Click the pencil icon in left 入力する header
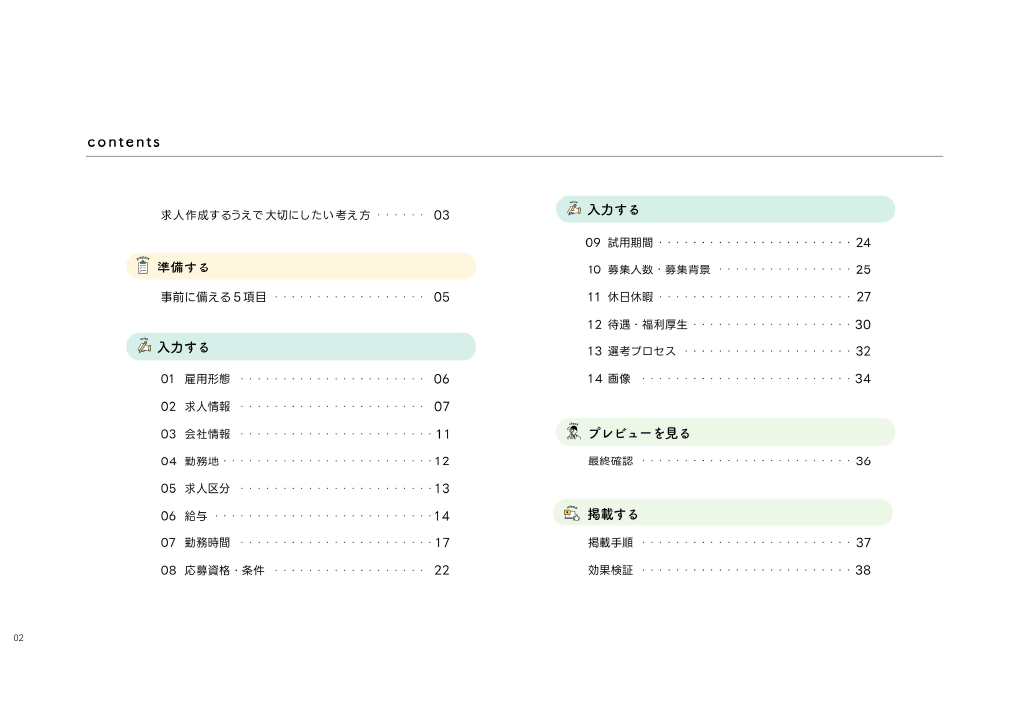 [x=144, y=346]
